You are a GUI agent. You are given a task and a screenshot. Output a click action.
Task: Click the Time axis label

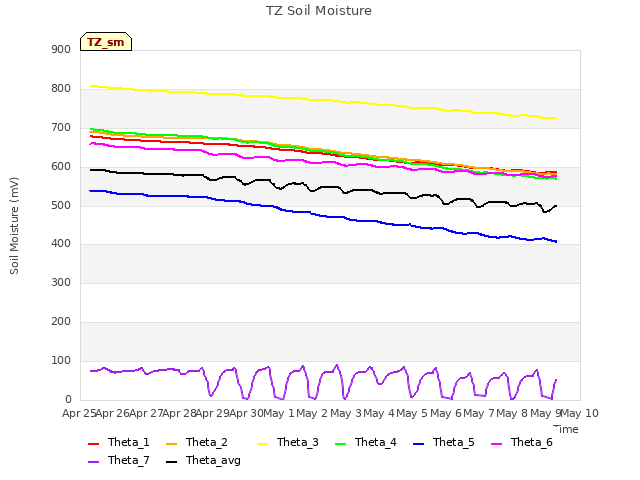(566, 429)
